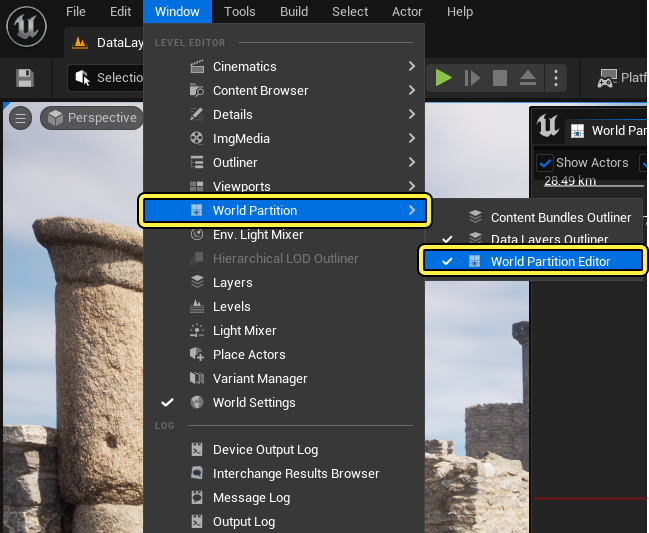The height and width of the screenshot is (533, 649).
Task: Click the Eject playback icon
Action: tap(528, 78)
